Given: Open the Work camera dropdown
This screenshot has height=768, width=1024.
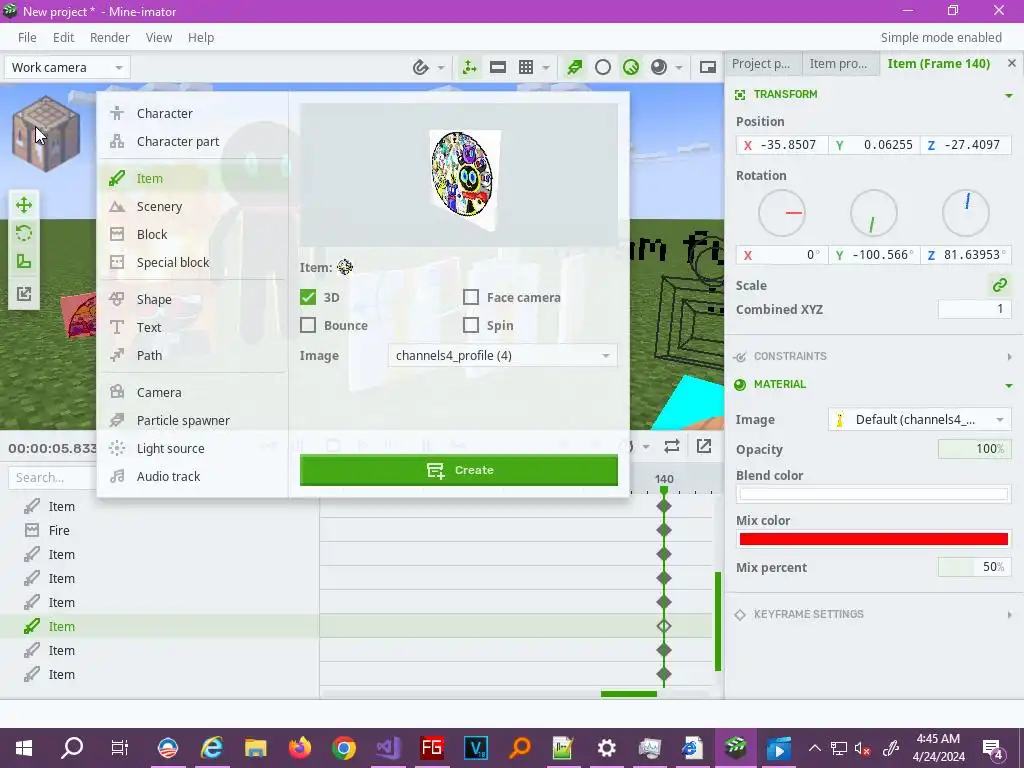Looking at the screenshot, I should [67, 67].
